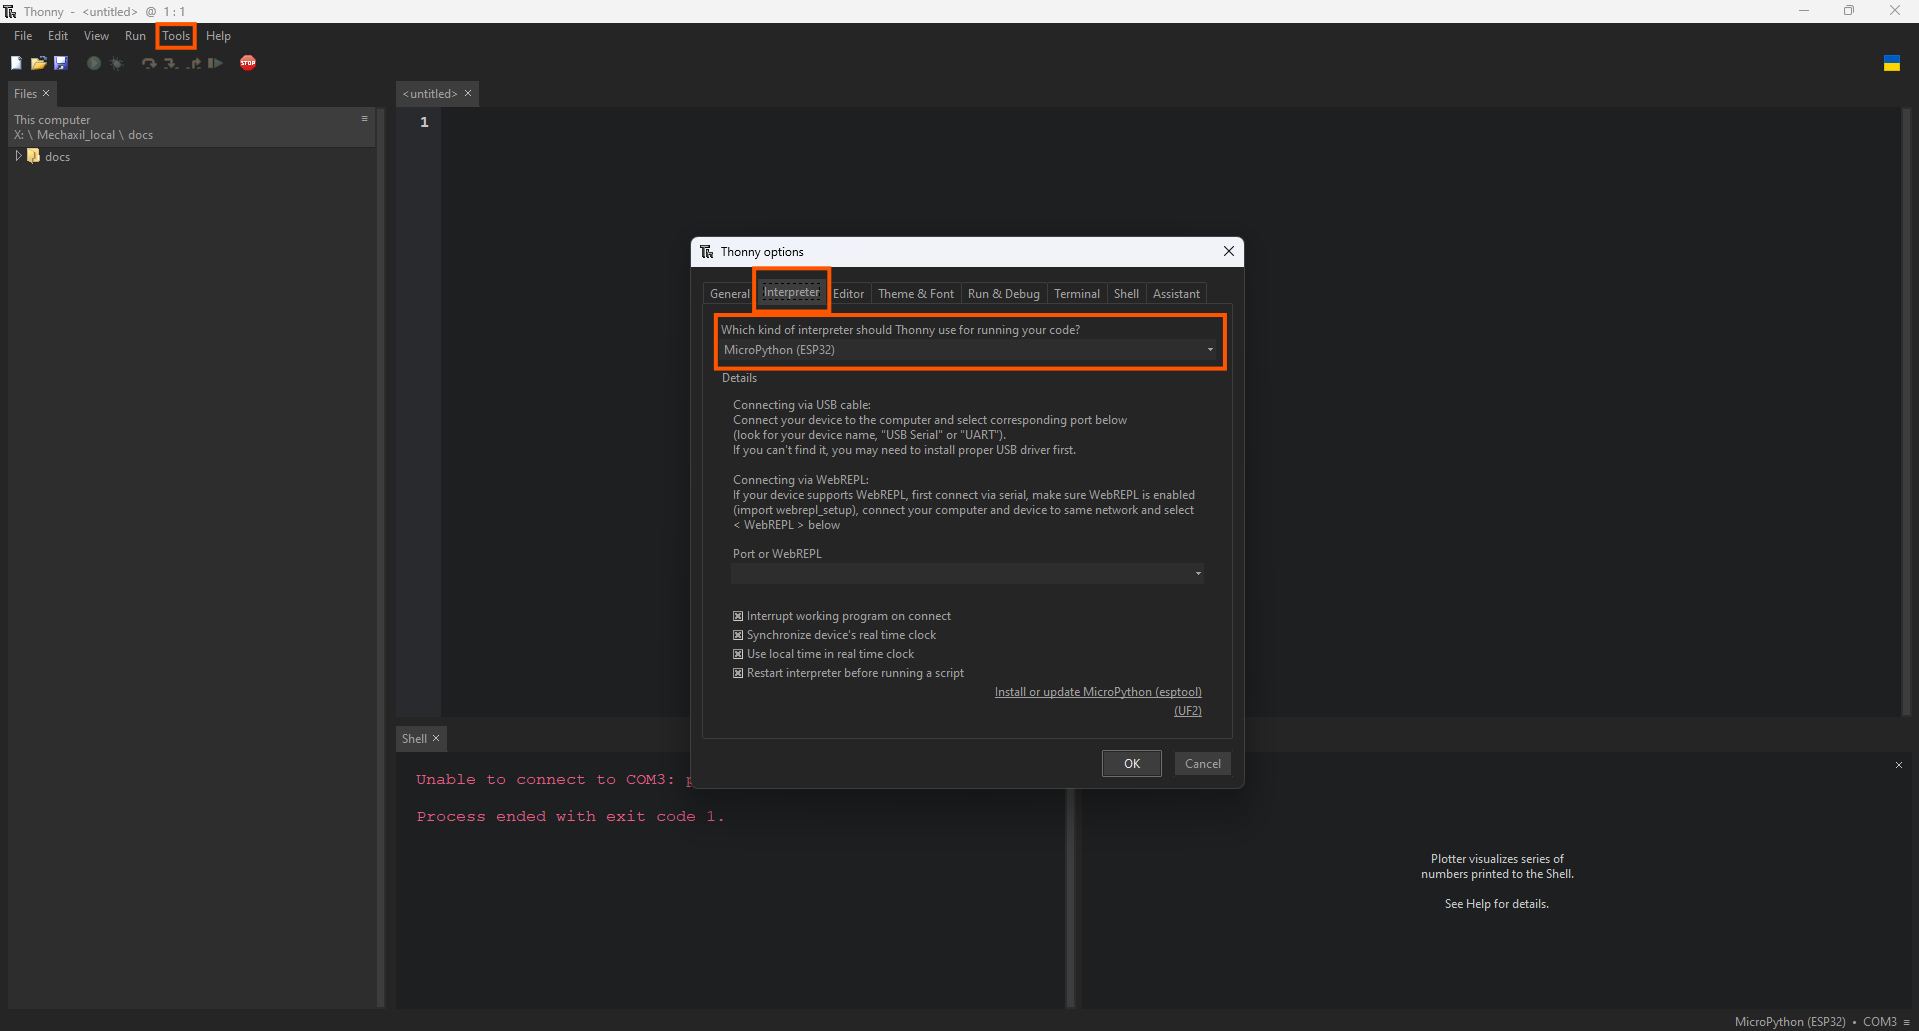This screenshot has height=1031, width=1919.
Task: Open the Run menu
Action: point(135,36)
